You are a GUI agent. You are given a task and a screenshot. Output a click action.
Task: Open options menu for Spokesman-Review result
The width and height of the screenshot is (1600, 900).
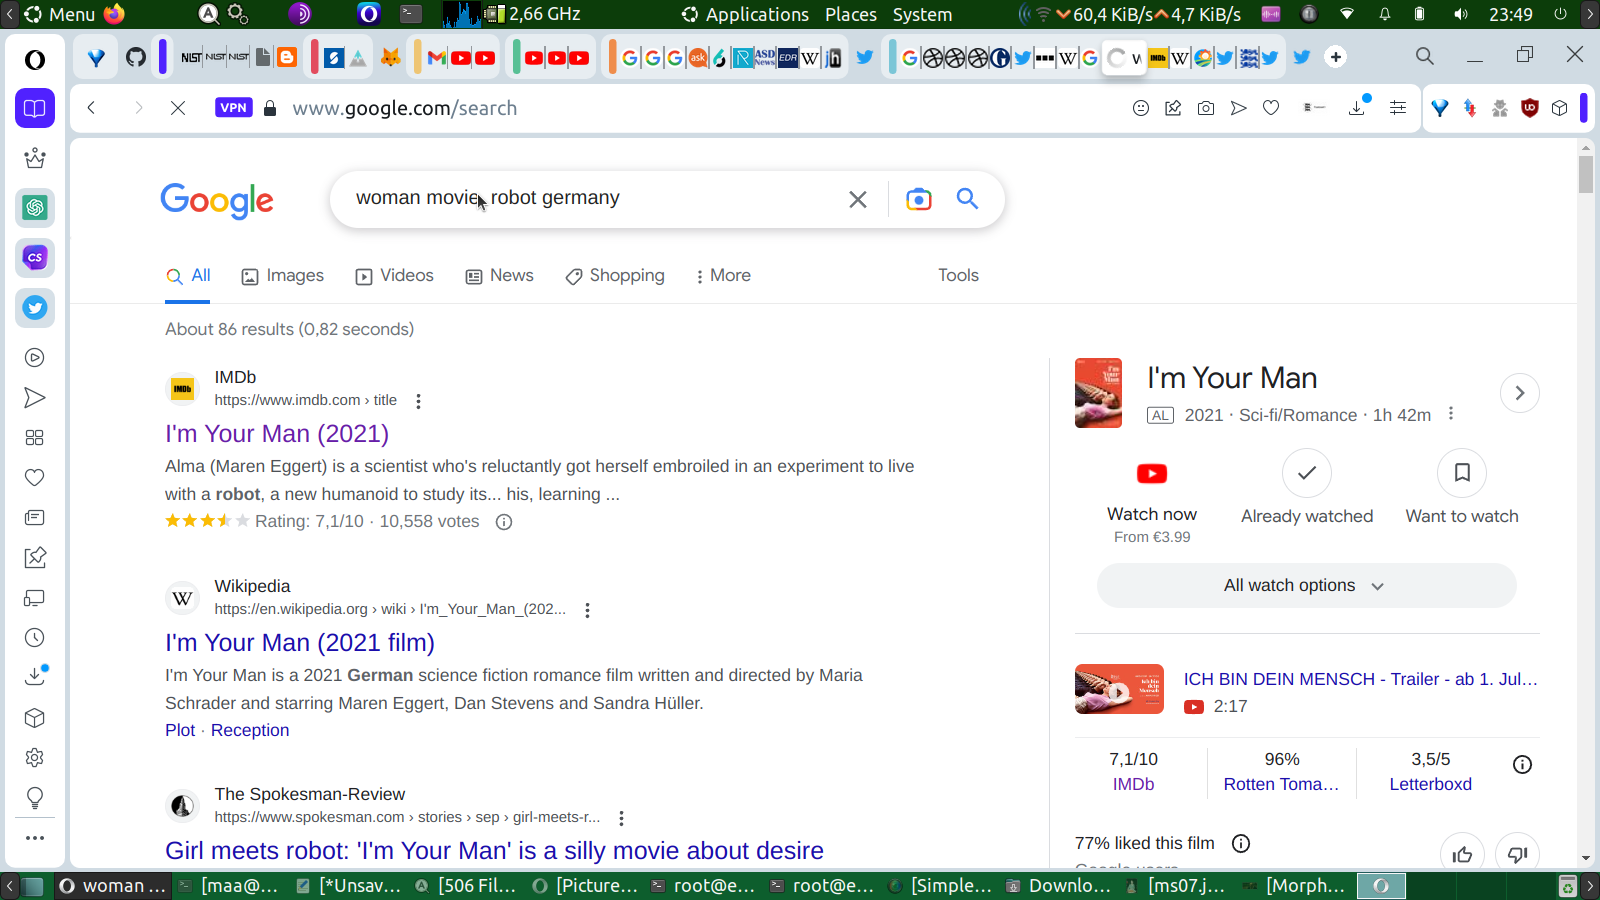[621, 818]
